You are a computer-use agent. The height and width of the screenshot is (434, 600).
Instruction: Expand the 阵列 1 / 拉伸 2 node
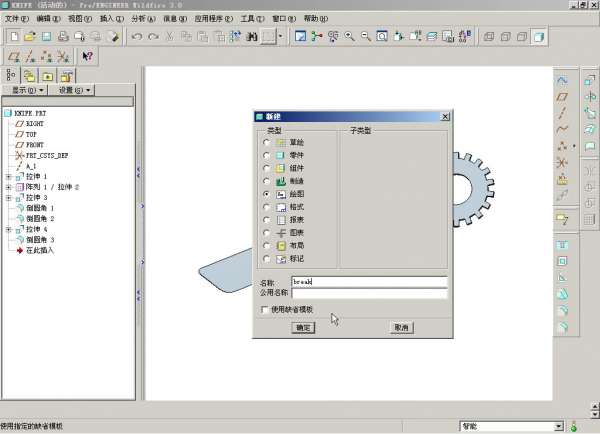(x=8, y=187)
